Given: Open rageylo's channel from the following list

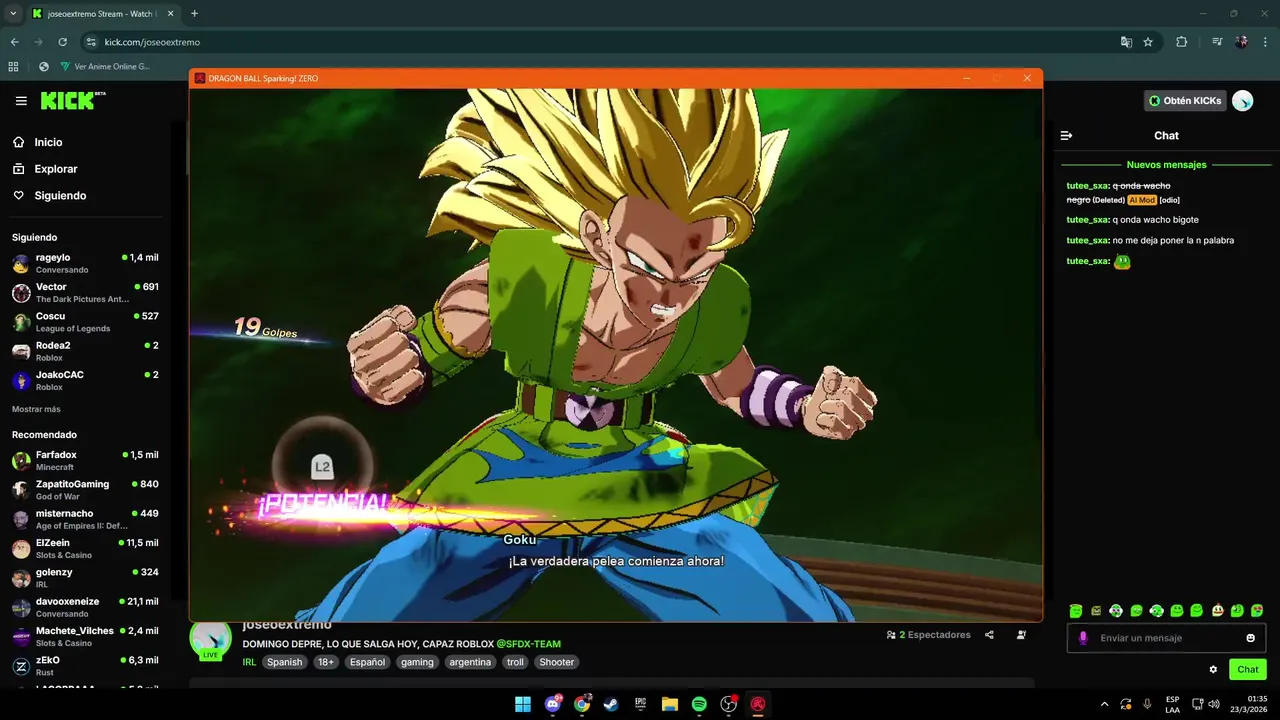Looking at the screenshot, I should point(85,263).
